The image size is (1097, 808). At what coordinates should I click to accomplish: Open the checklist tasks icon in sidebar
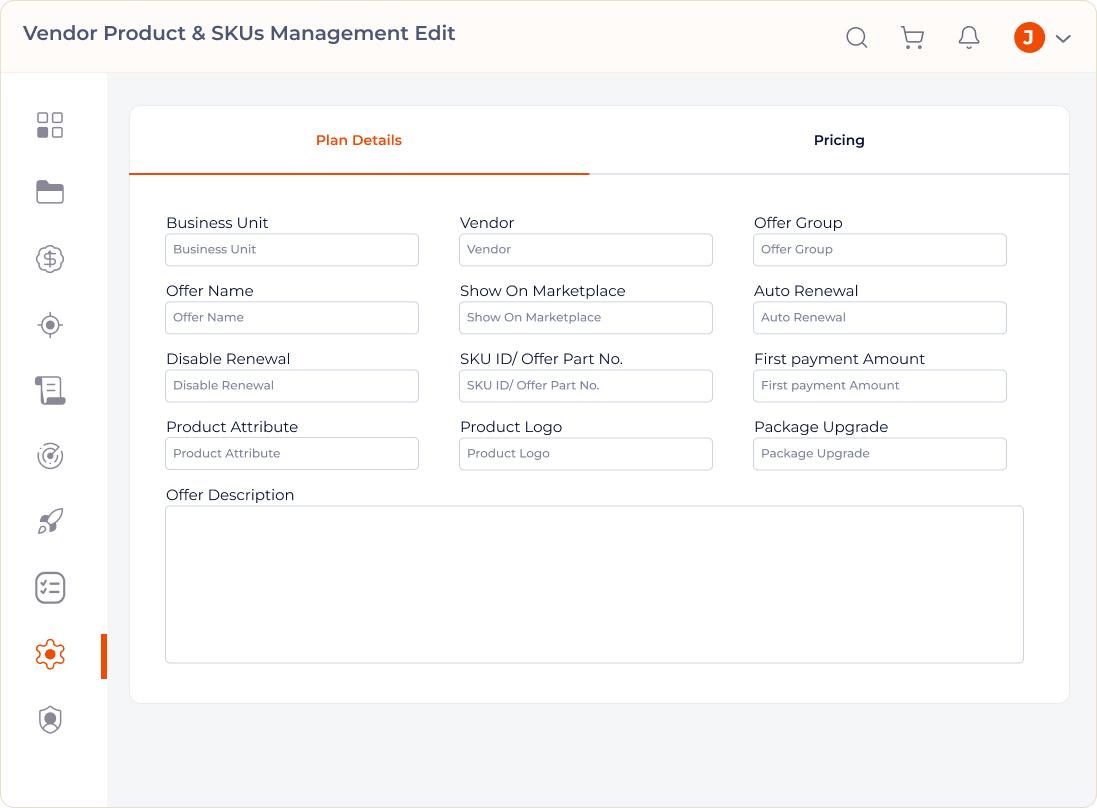click(50, 588)
